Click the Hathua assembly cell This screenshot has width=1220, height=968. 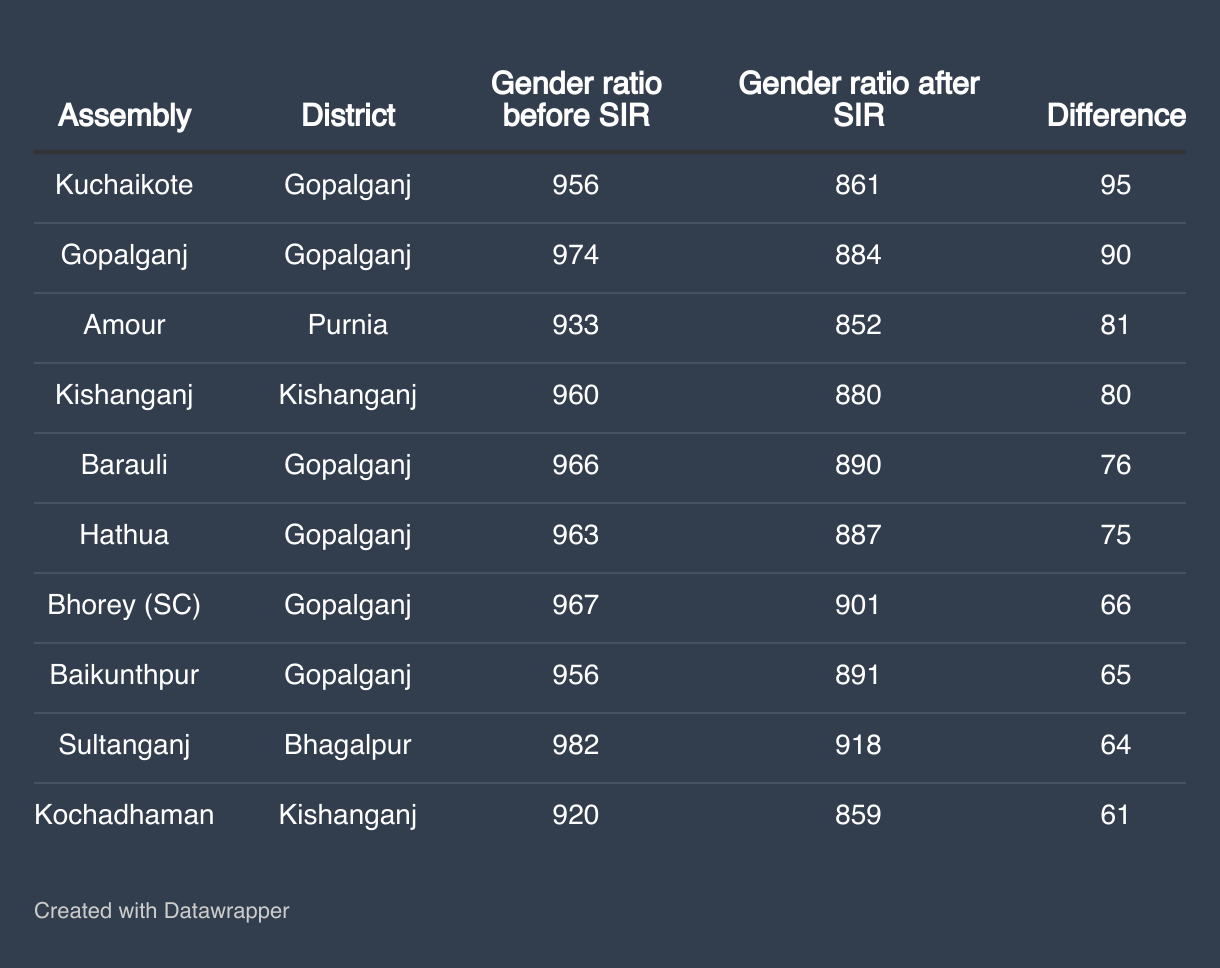124,535
